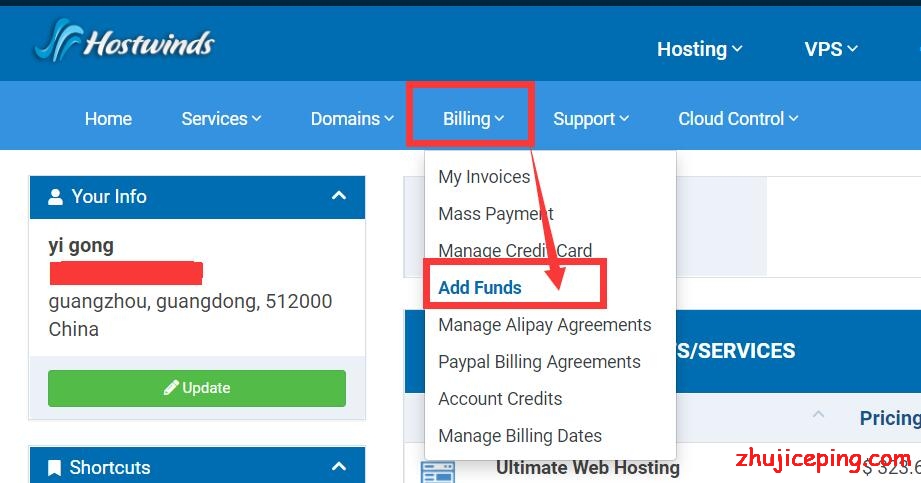The width and height of the screenshot is (921, 483).
Task: Select My Invoices from Billing menu
Action: click(484, 177)
